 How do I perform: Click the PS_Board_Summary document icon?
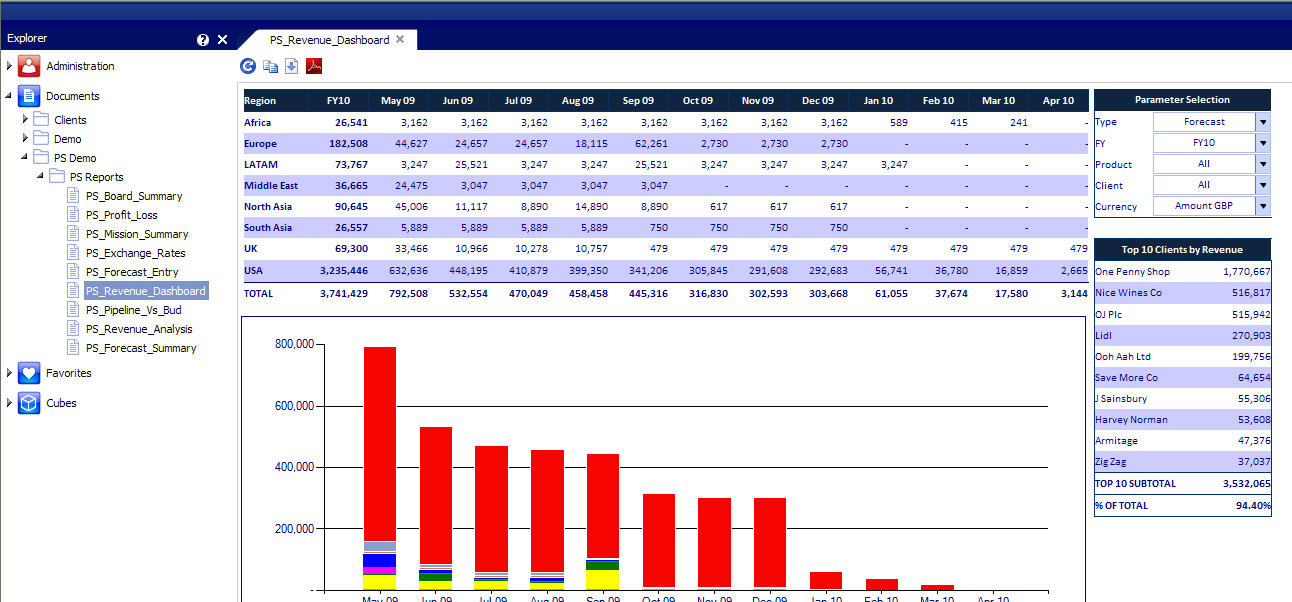[x=73, y=196]
